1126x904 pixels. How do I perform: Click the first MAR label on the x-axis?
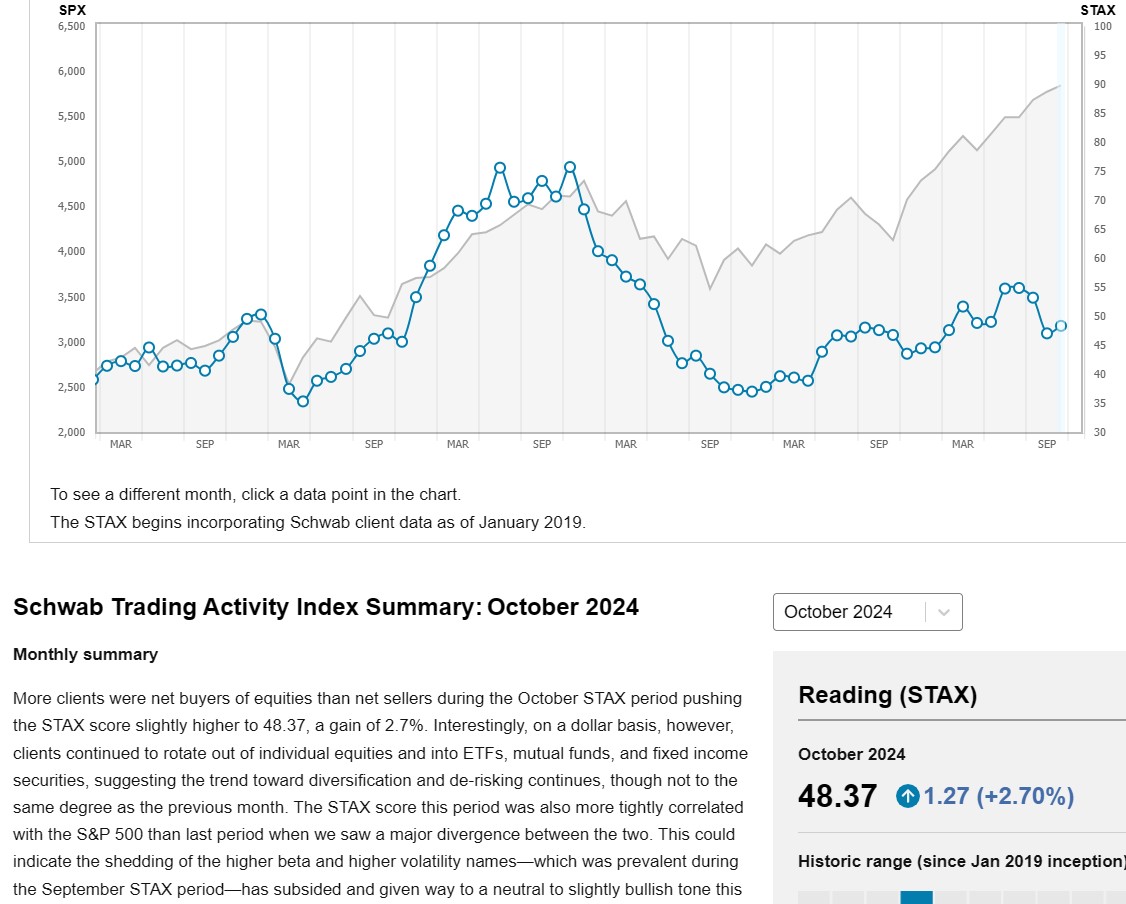(x=121, y=444)
